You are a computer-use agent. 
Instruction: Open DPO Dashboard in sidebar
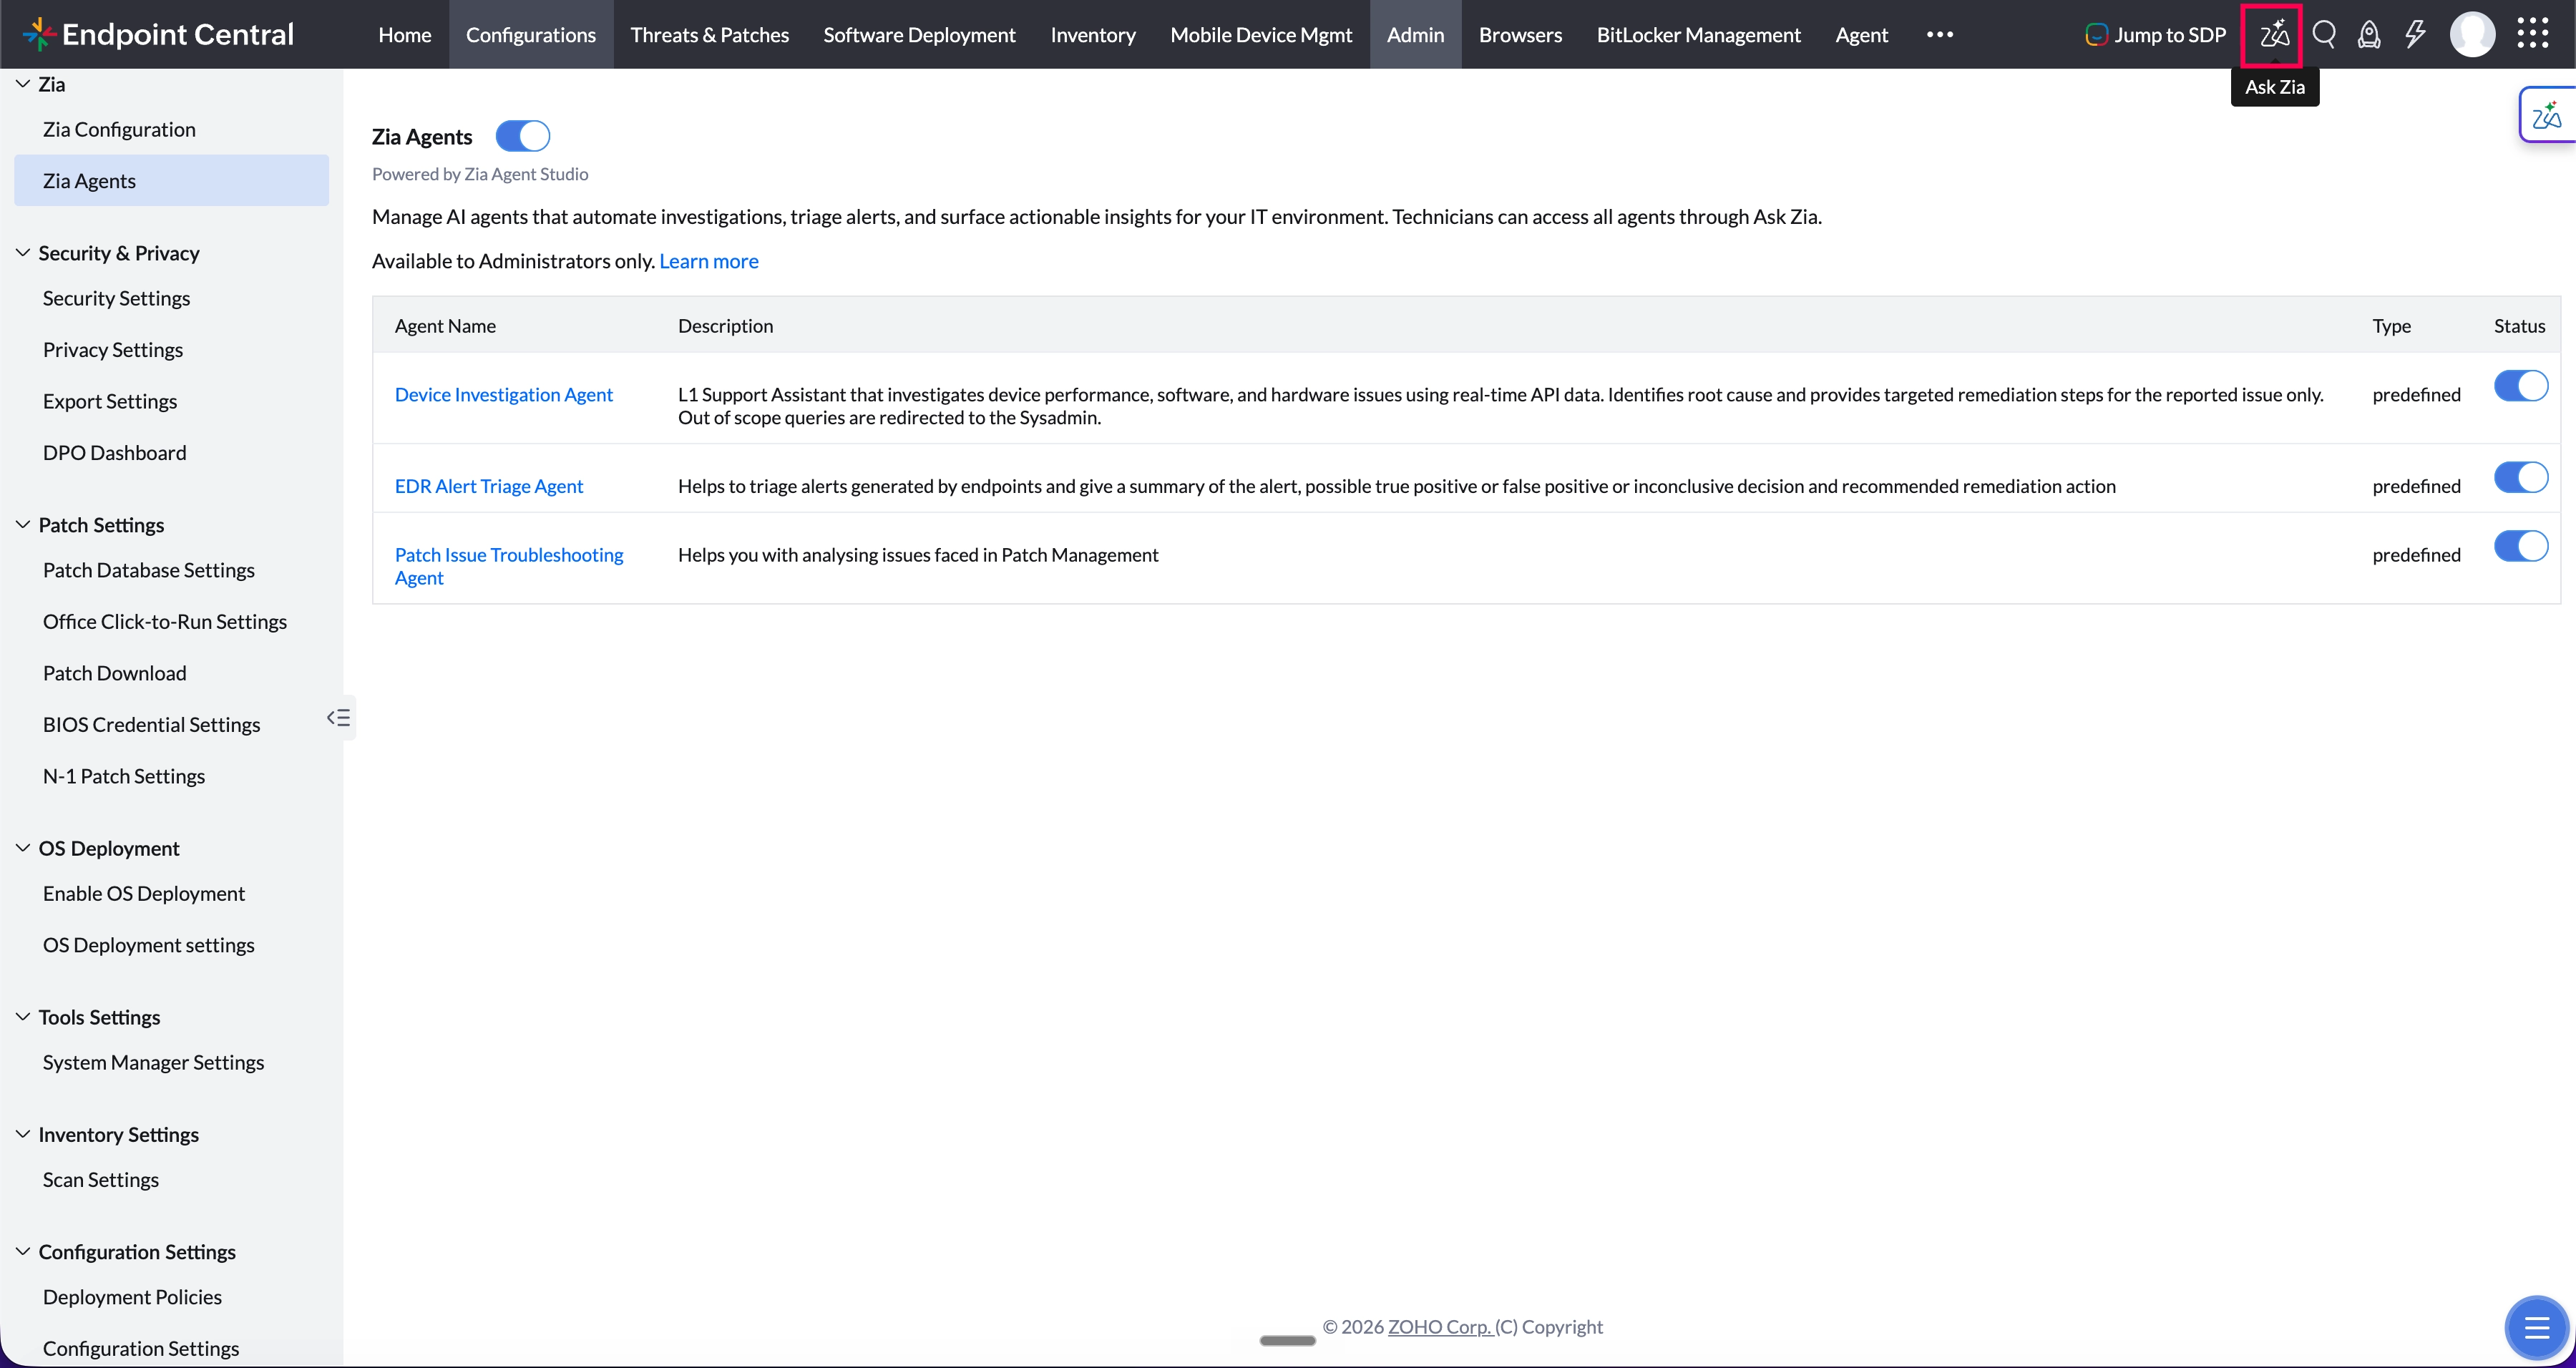click(171, 452)
